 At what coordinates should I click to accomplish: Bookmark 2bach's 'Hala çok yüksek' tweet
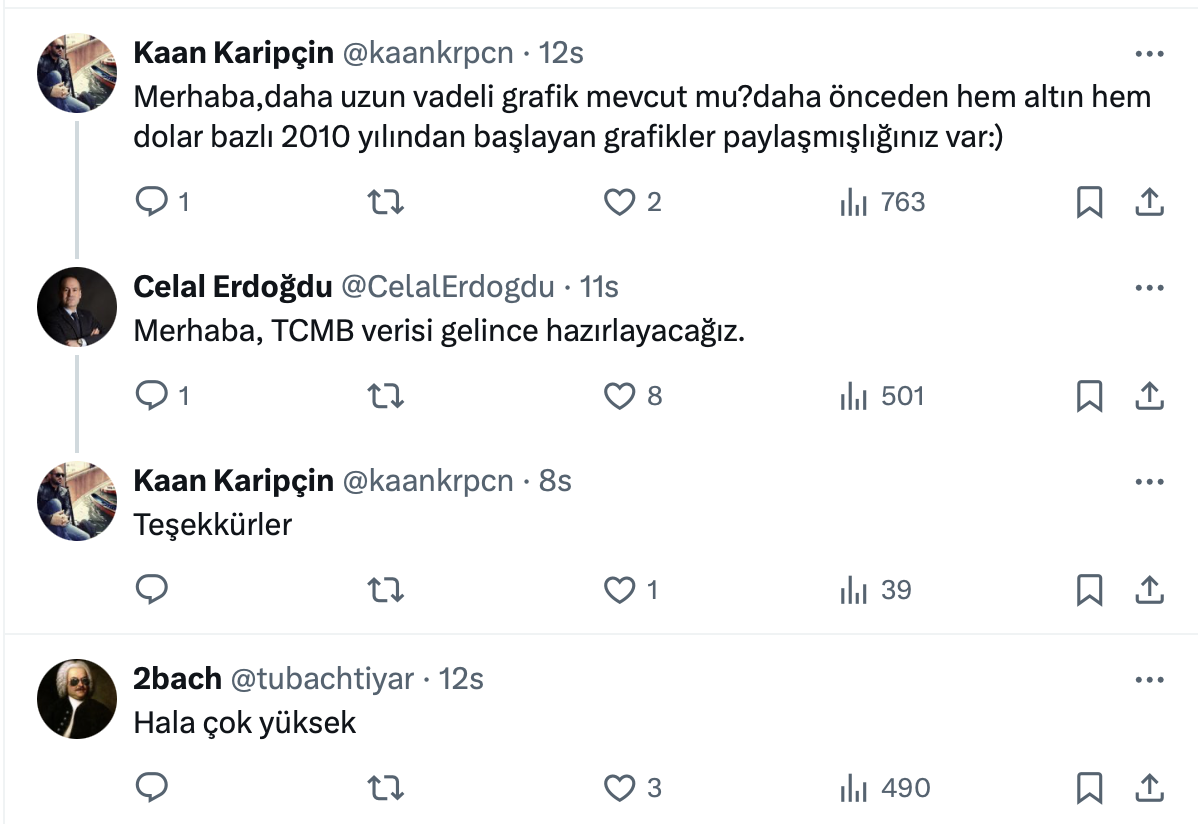[x=1089, y=789]
